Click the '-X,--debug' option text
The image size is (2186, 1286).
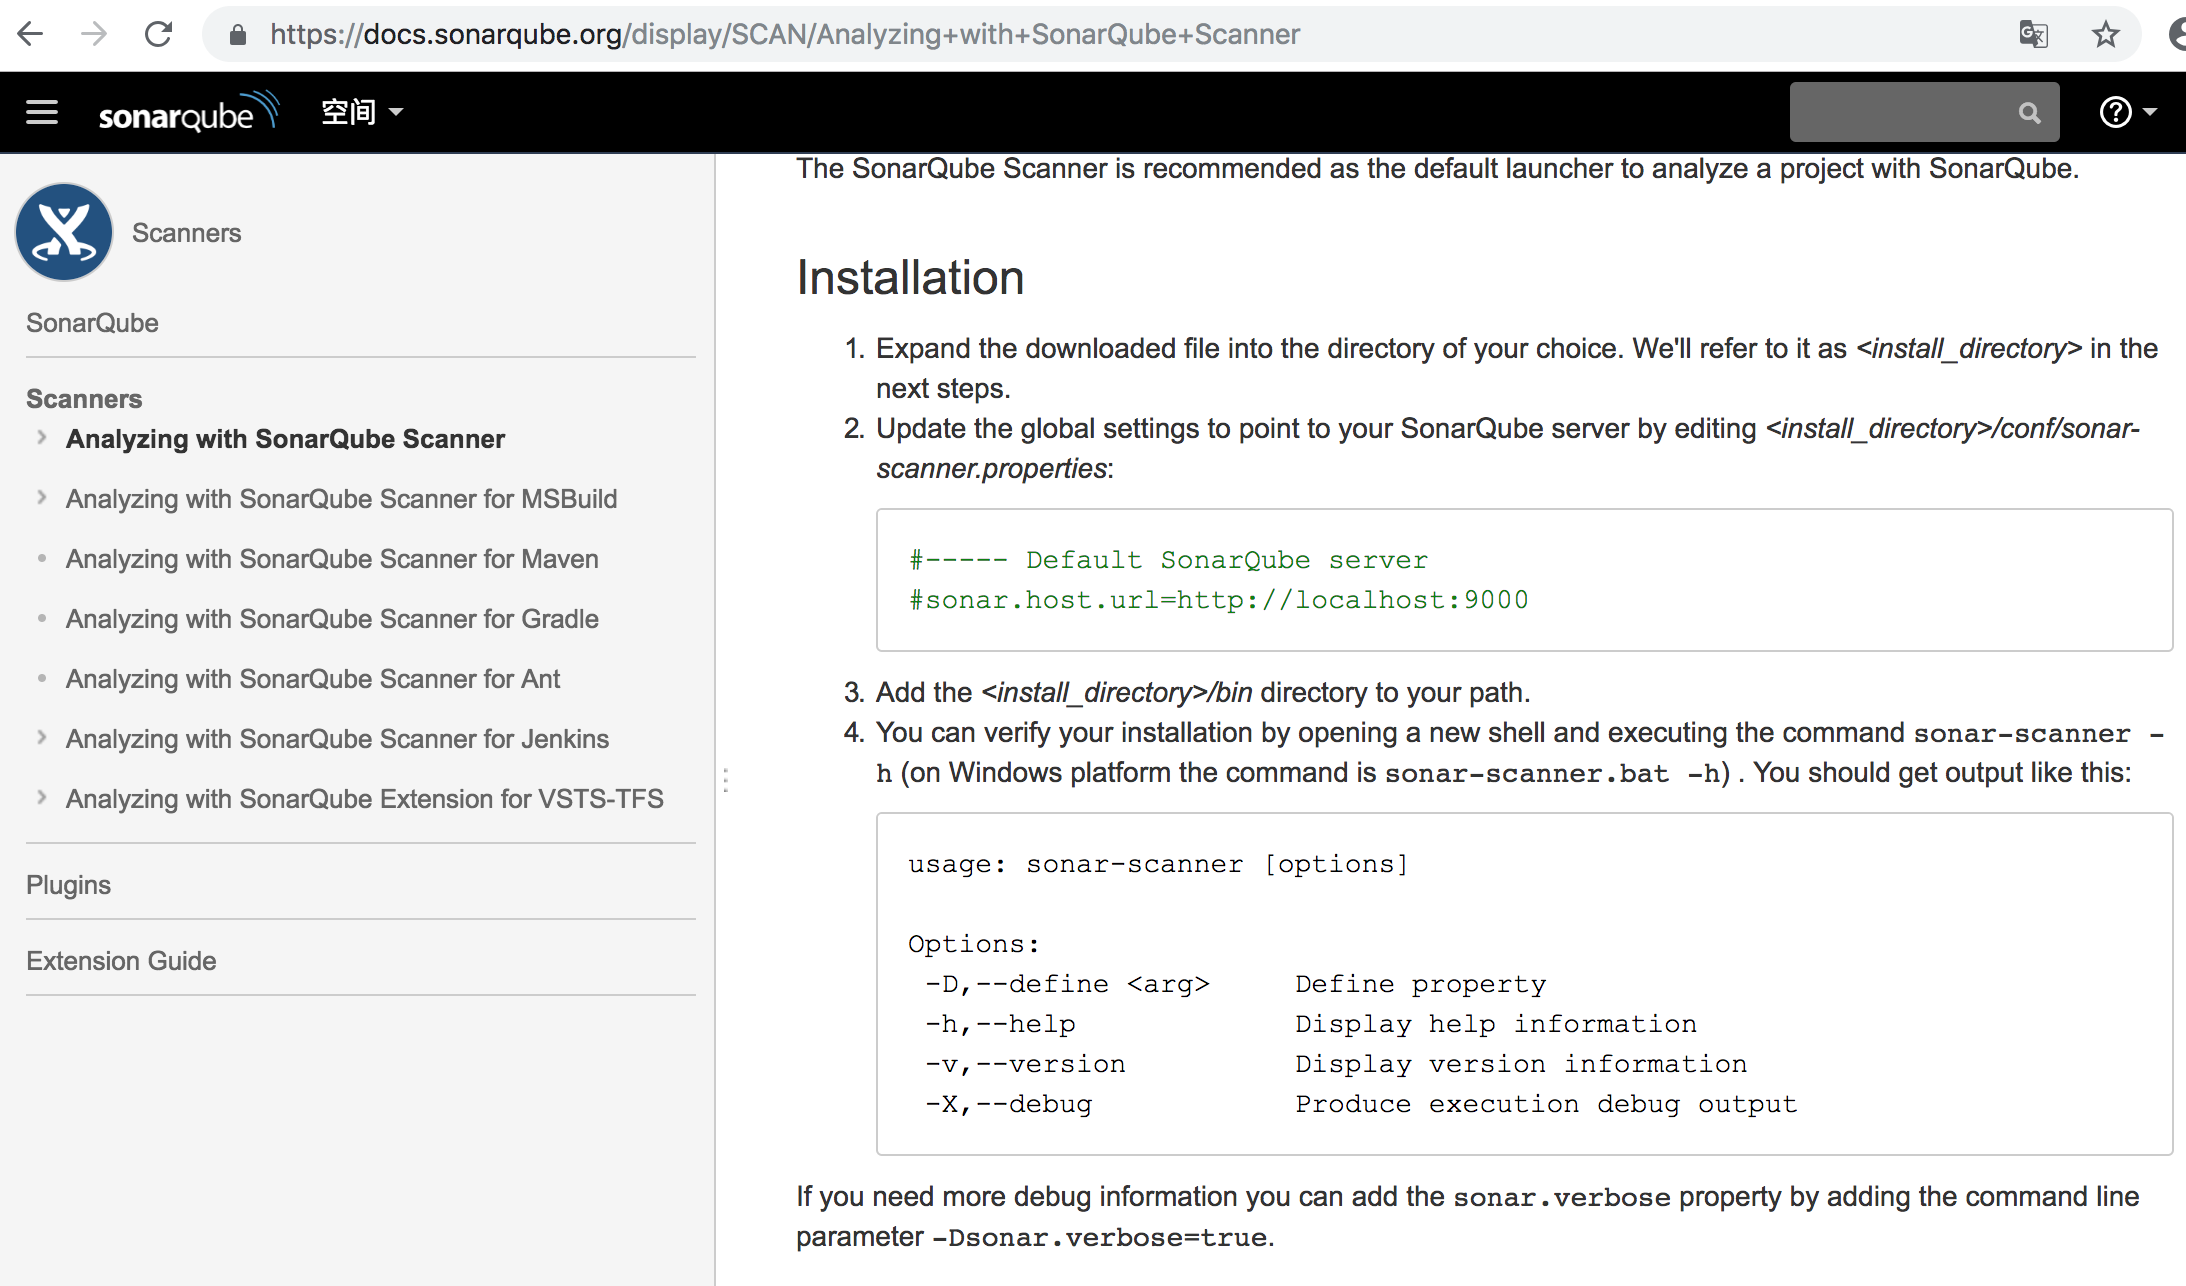(x=1008, y=1104)
